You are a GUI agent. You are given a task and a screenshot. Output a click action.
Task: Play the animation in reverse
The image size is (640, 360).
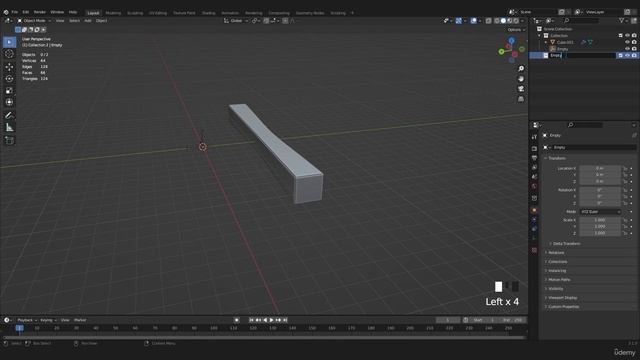tap(265, 320)
